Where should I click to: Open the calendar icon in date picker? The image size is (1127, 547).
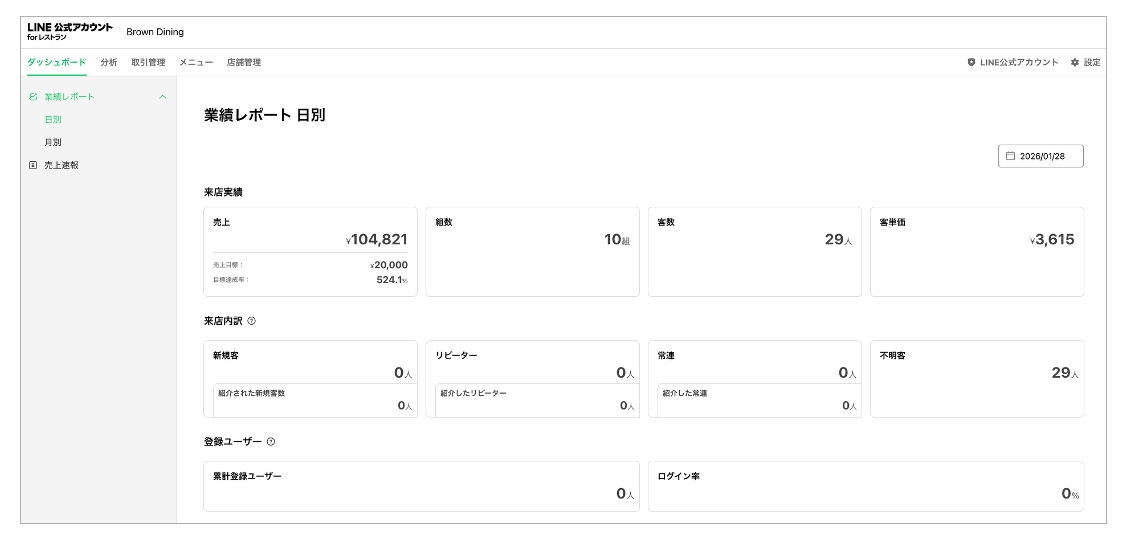[x=1010, y=156]
